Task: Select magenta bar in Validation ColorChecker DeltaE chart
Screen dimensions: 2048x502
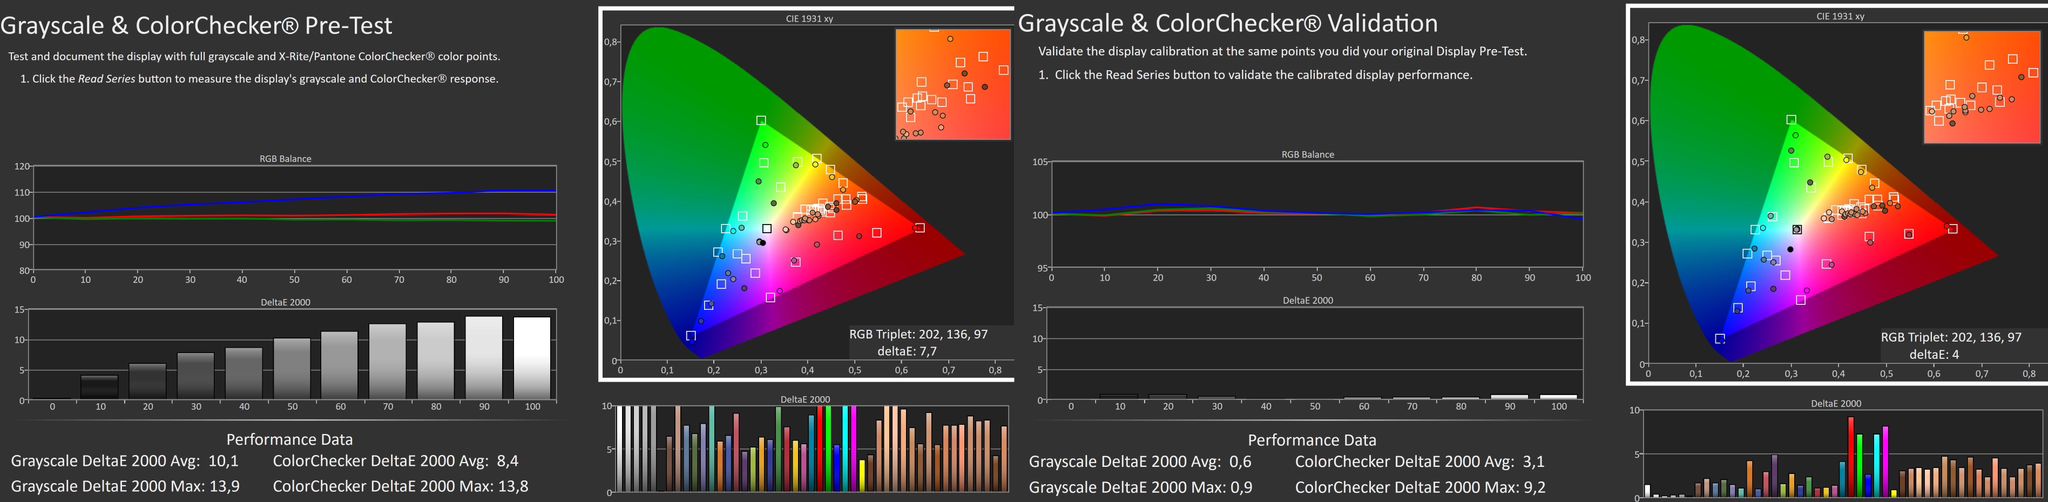Action: click(1885, 462)
